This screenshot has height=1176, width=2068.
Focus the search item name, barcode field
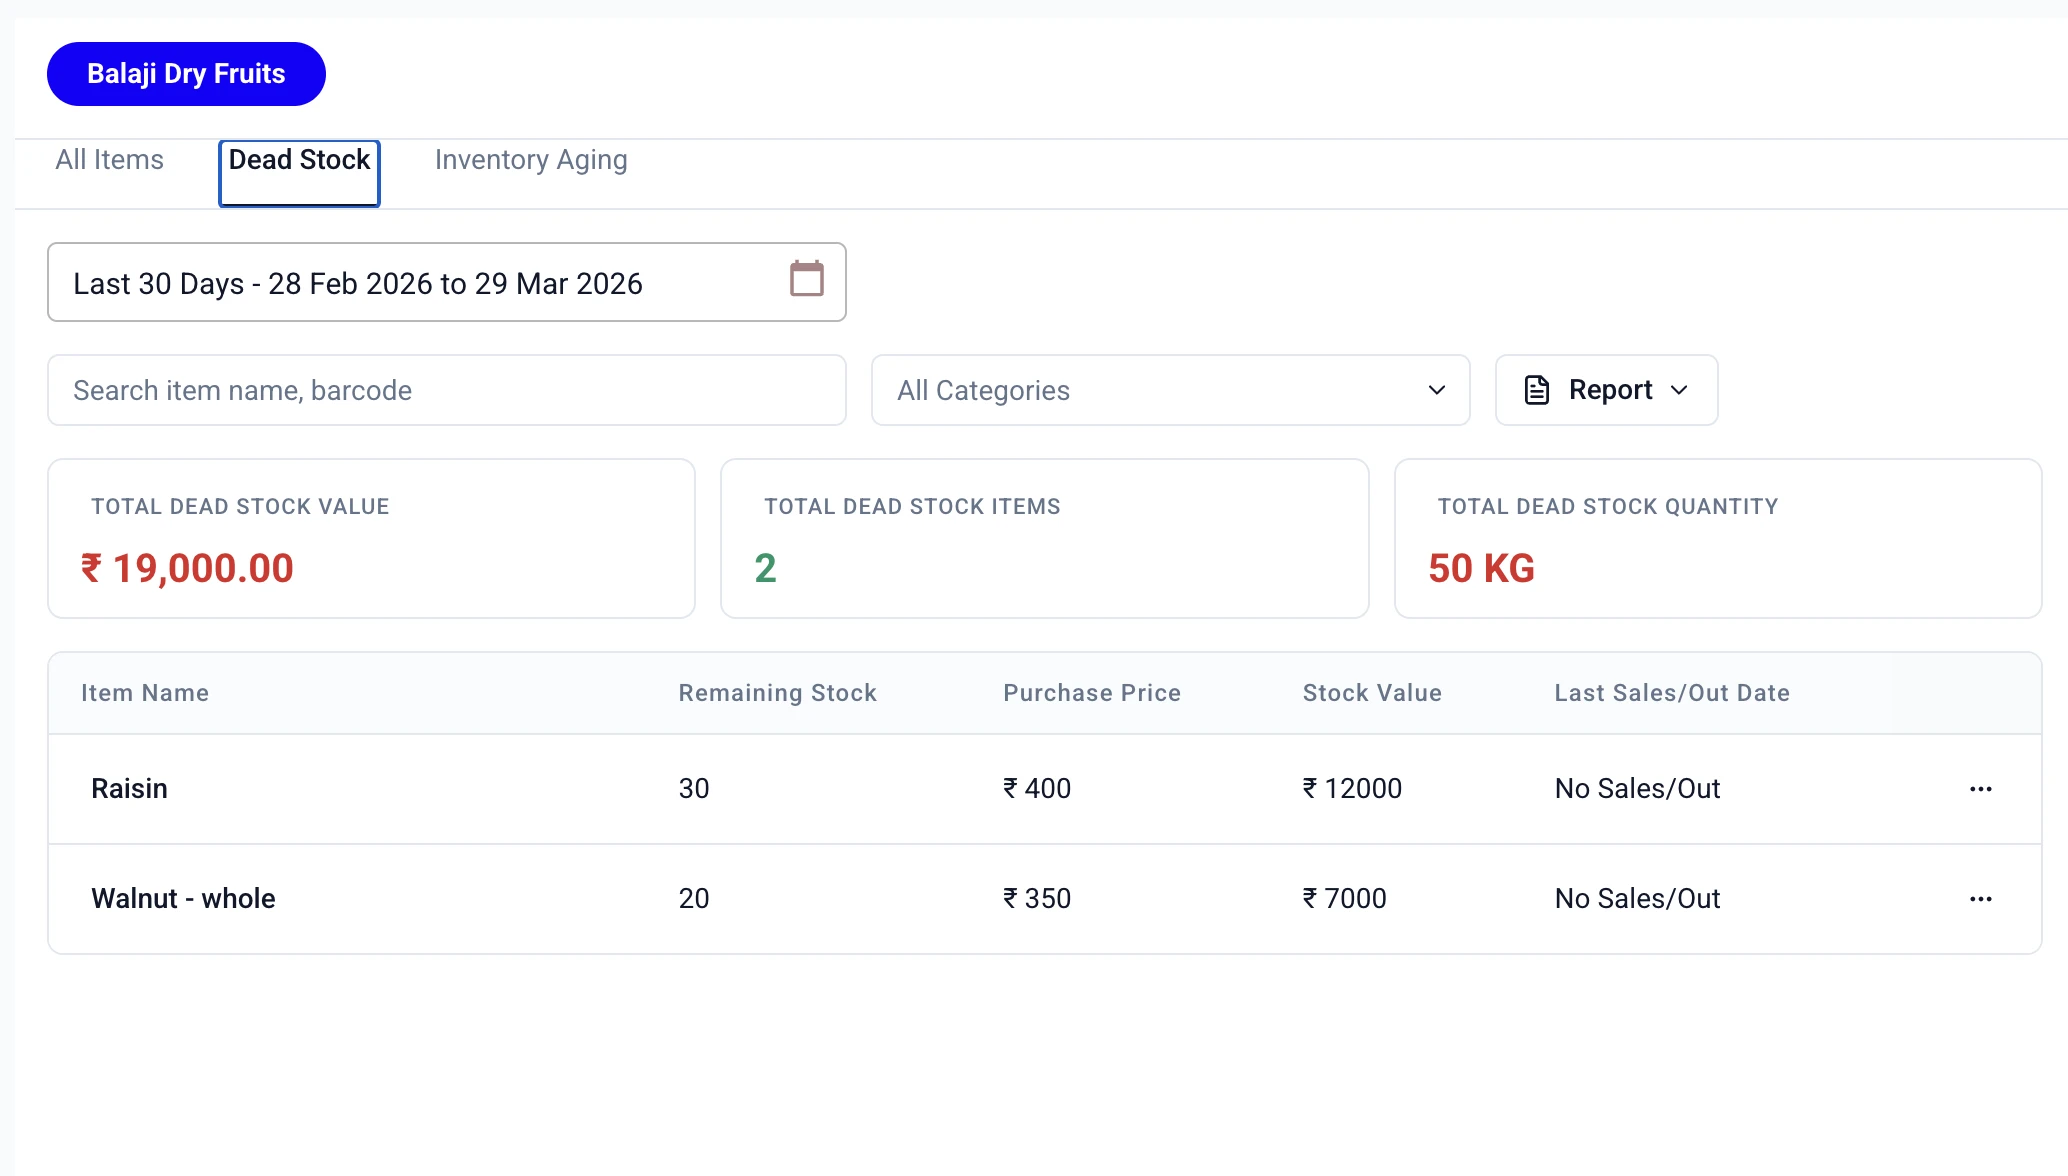click(x=446, y=390)
